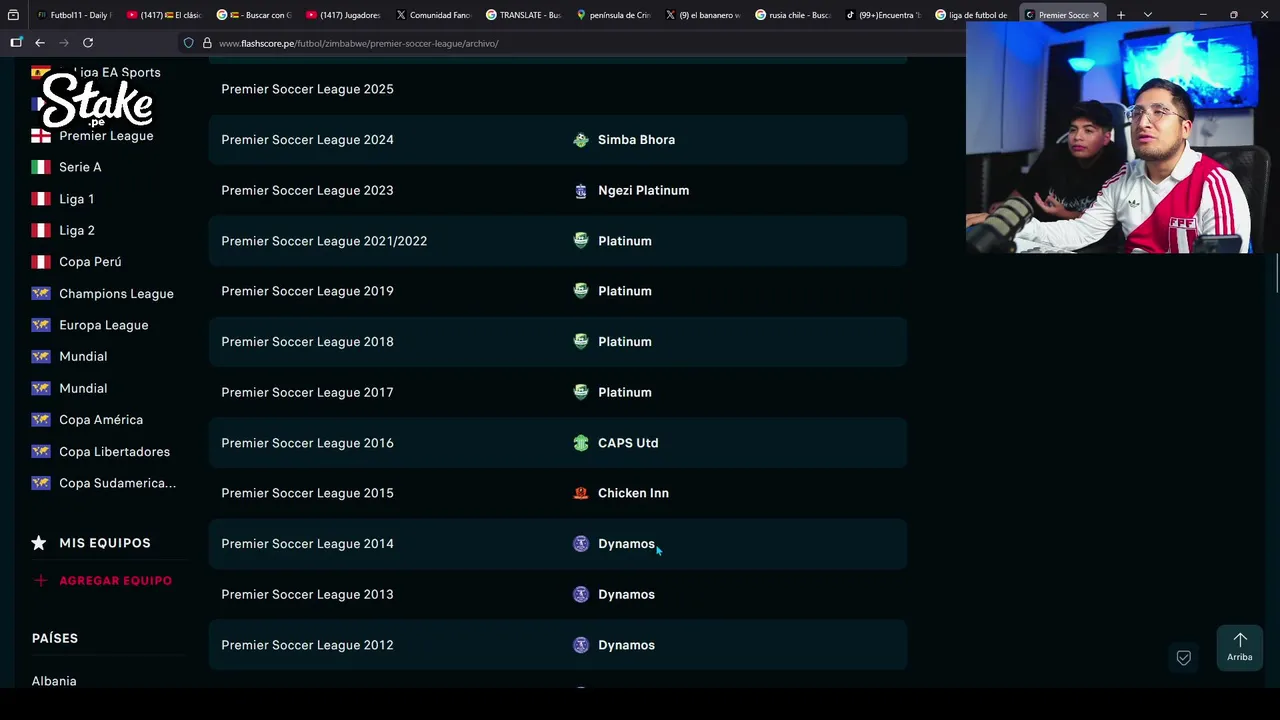This screenshot has width=1280, height=720.
Task: Open Premier Soccer League 2021/2022
Action: 324,241
